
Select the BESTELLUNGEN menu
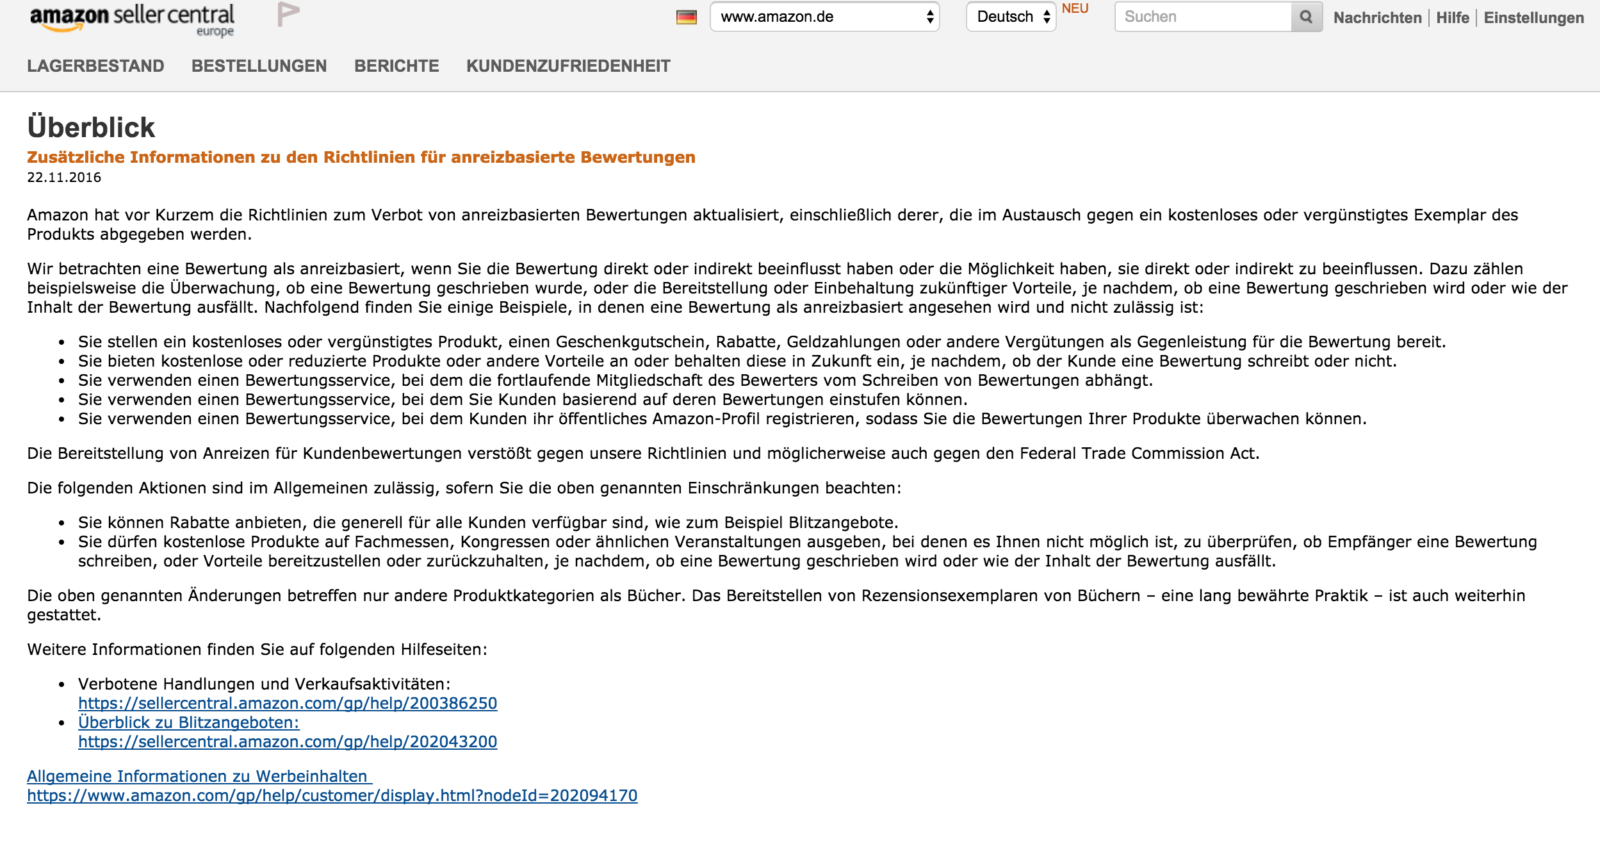point(259,66)
